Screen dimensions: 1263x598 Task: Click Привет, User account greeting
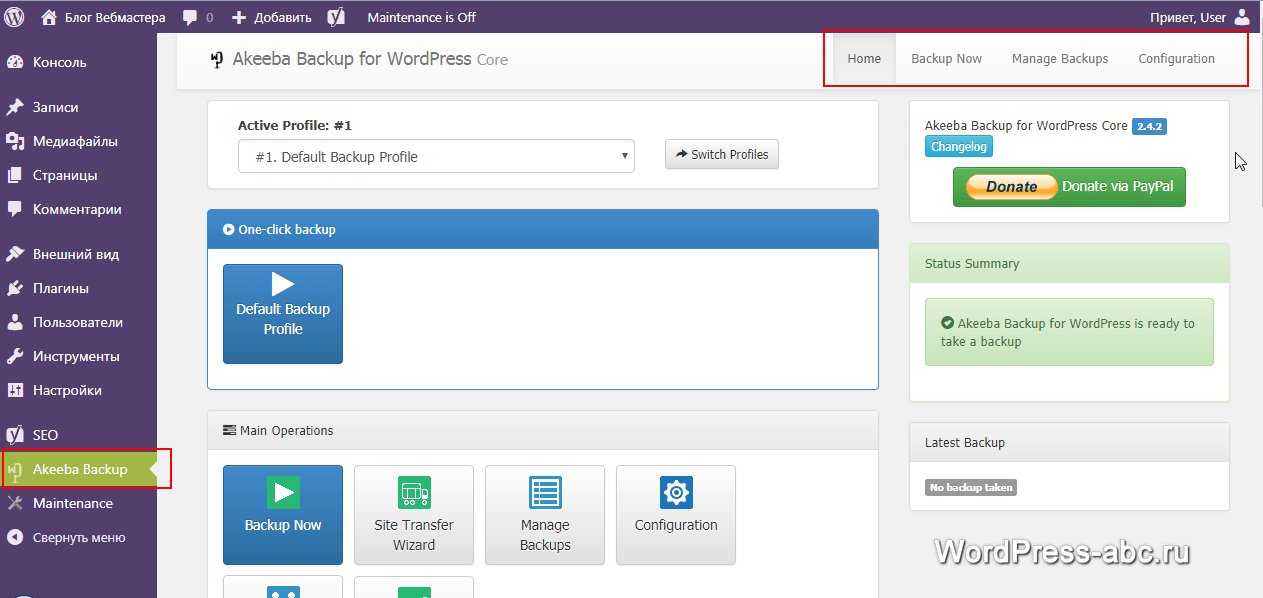tap(1188, 17)
